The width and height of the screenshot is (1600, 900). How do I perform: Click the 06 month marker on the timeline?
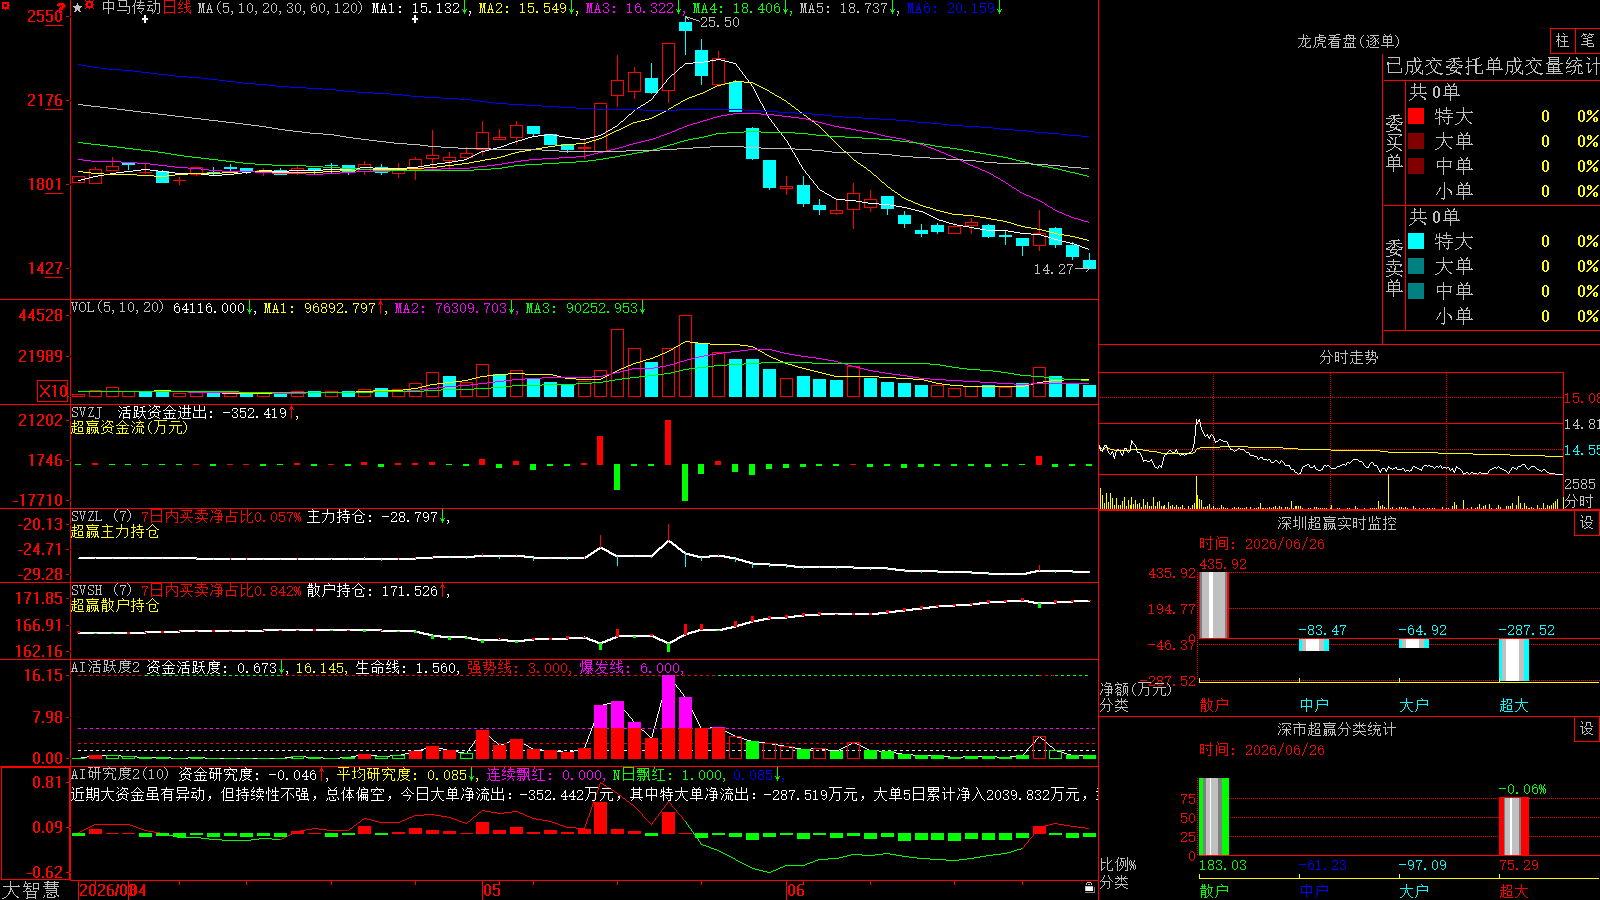796,890
